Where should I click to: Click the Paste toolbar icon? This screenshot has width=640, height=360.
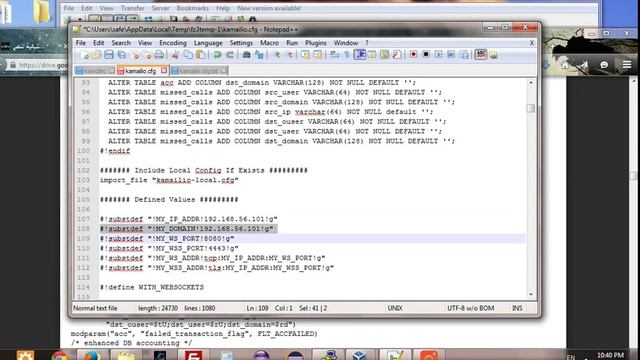(x=200, y=55)
